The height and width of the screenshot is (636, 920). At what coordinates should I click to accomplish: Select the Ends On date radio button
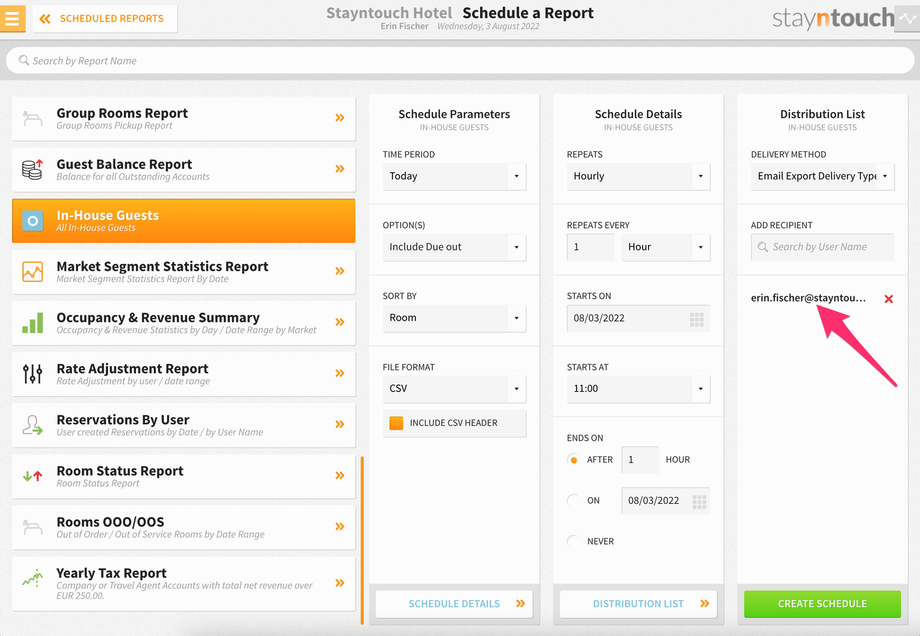(573, 500)
